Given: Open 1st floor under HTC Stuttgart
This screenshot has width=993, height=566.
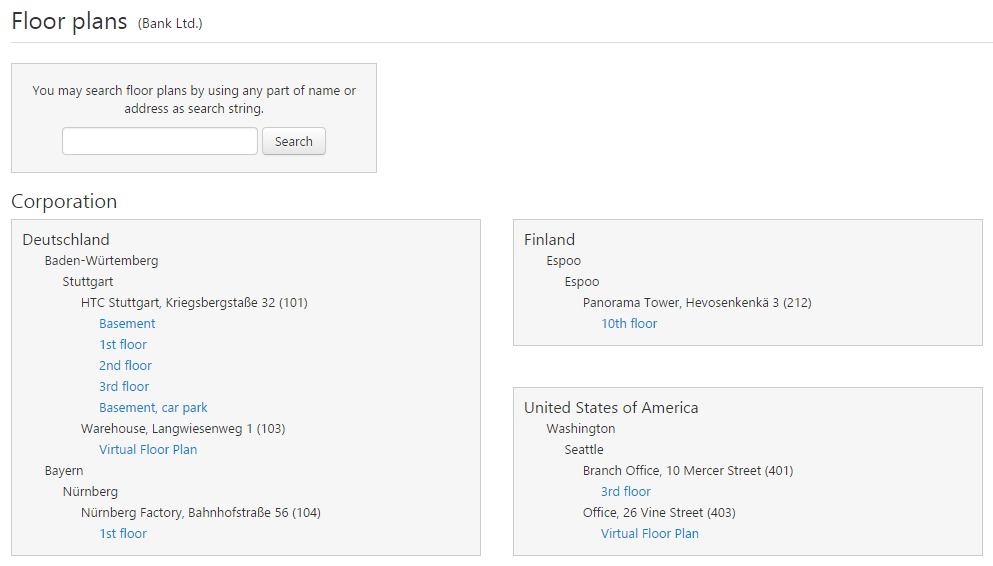Looking at the screenshot, I should (x=122, y=344).
